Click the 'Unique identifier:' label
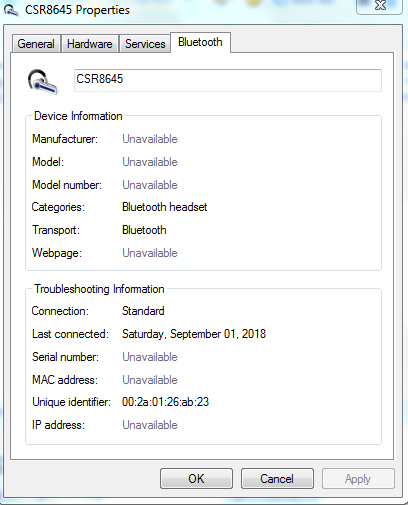The image size is (408, 505). 71,402
